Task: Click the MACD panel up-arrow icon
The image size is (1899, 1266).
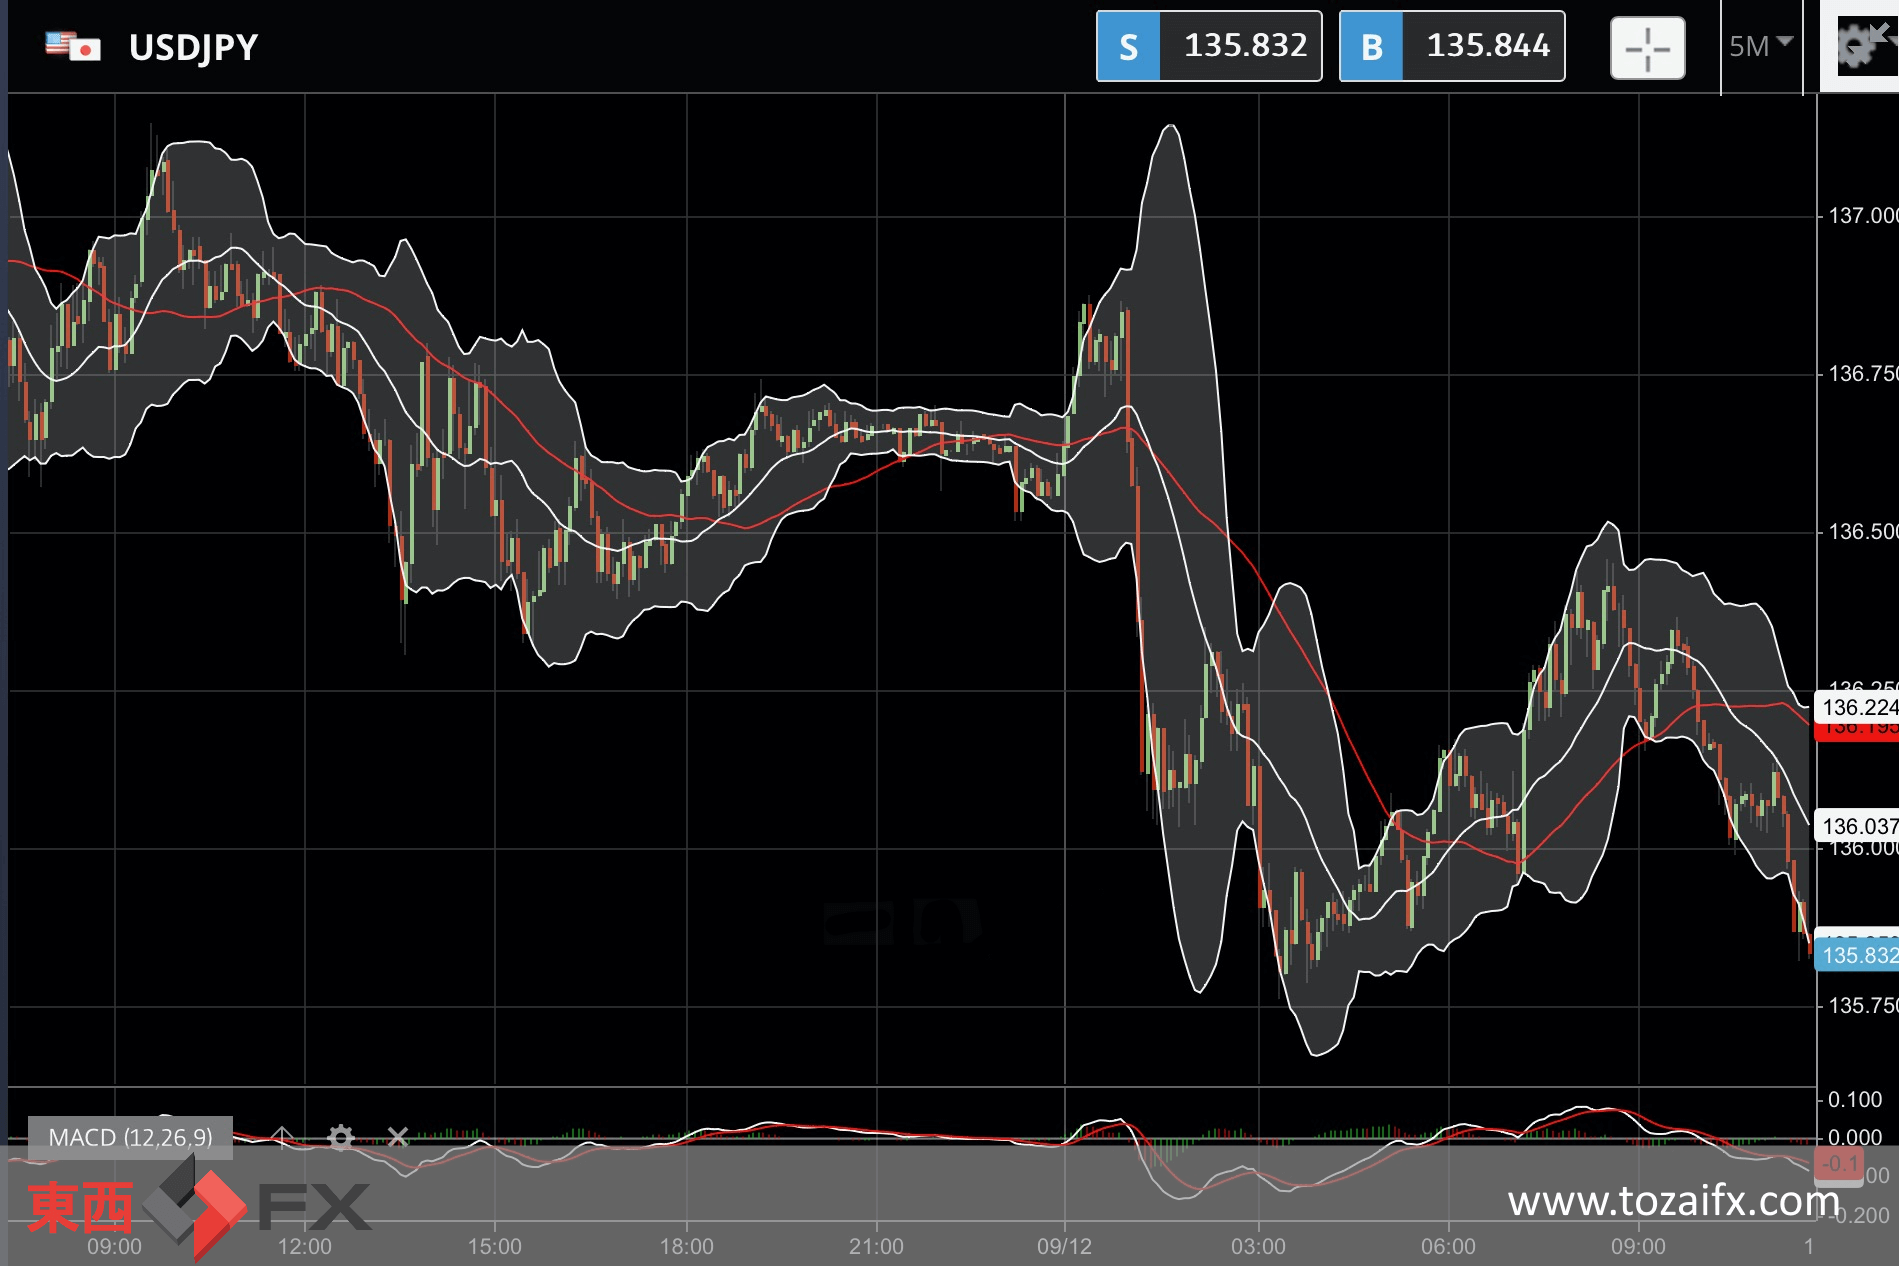Action: tap(282, 1137)
